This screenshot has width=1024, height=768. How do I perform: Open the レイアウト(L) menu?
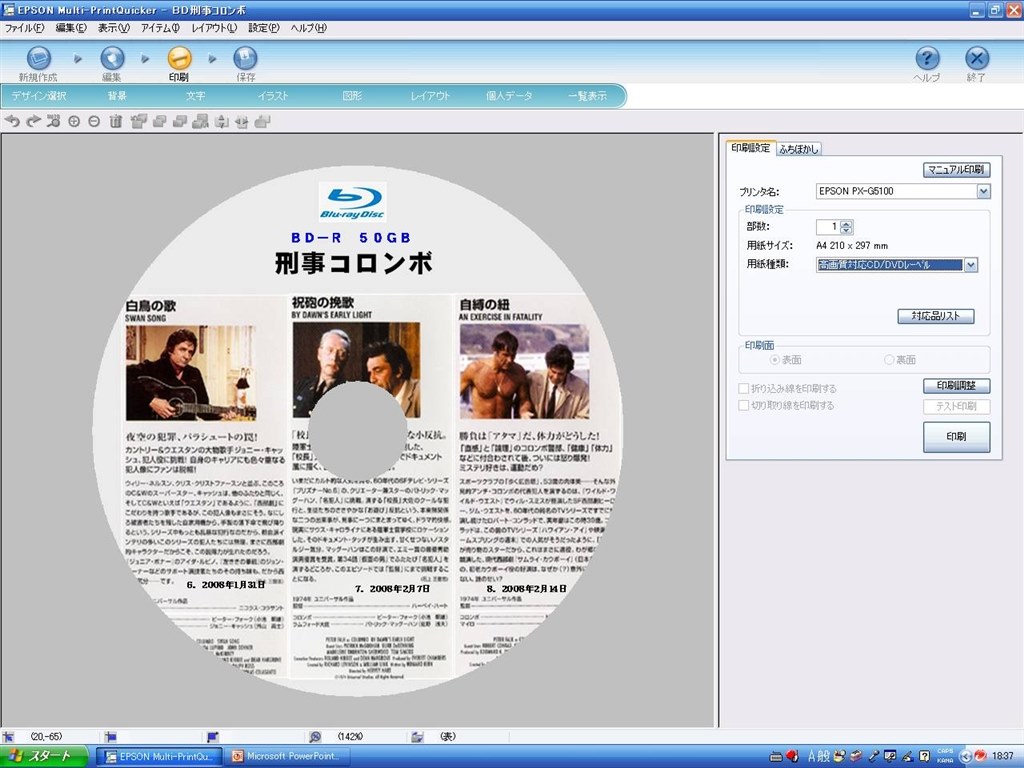[x=214, y=28]
